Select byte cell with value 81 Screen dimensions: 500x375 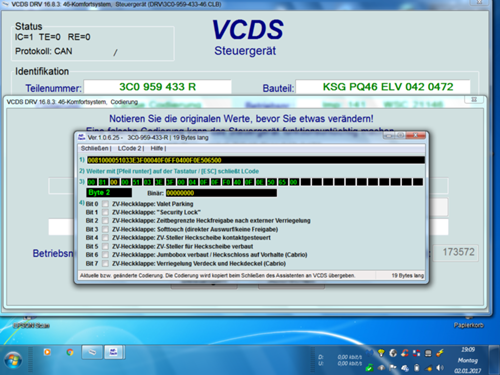click(x=103, y=182)
